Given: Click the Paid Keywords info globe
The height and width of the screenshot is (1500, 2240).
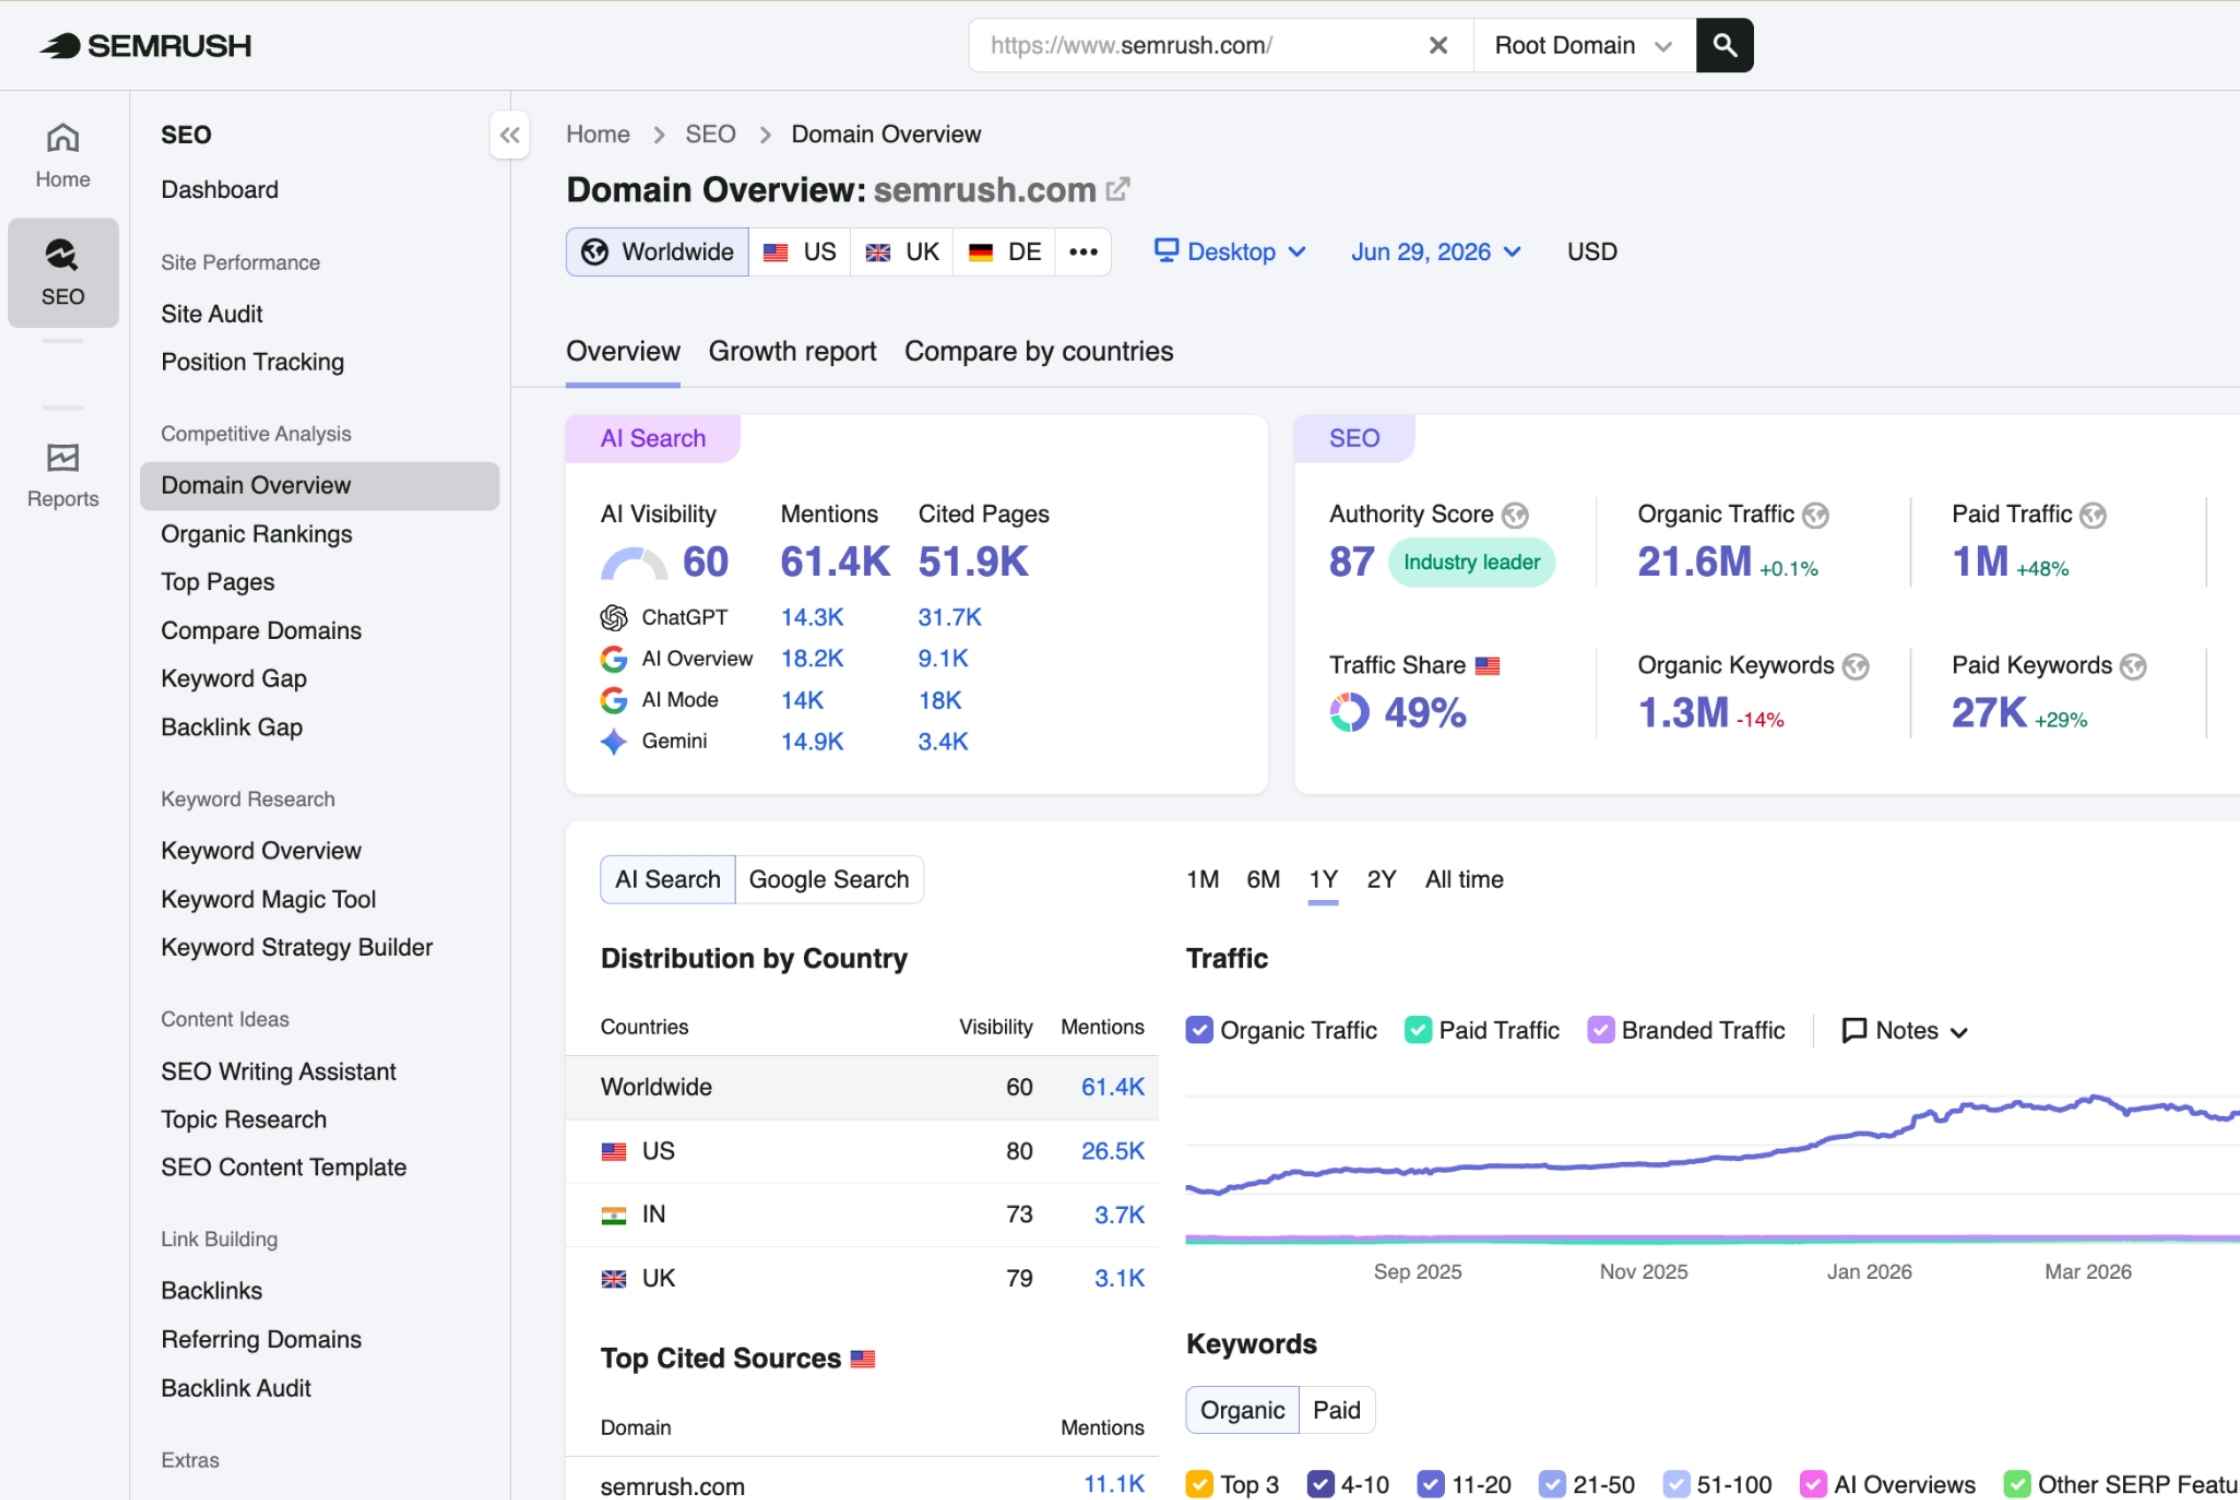Looking at the screenshot, I should 2133,666.
